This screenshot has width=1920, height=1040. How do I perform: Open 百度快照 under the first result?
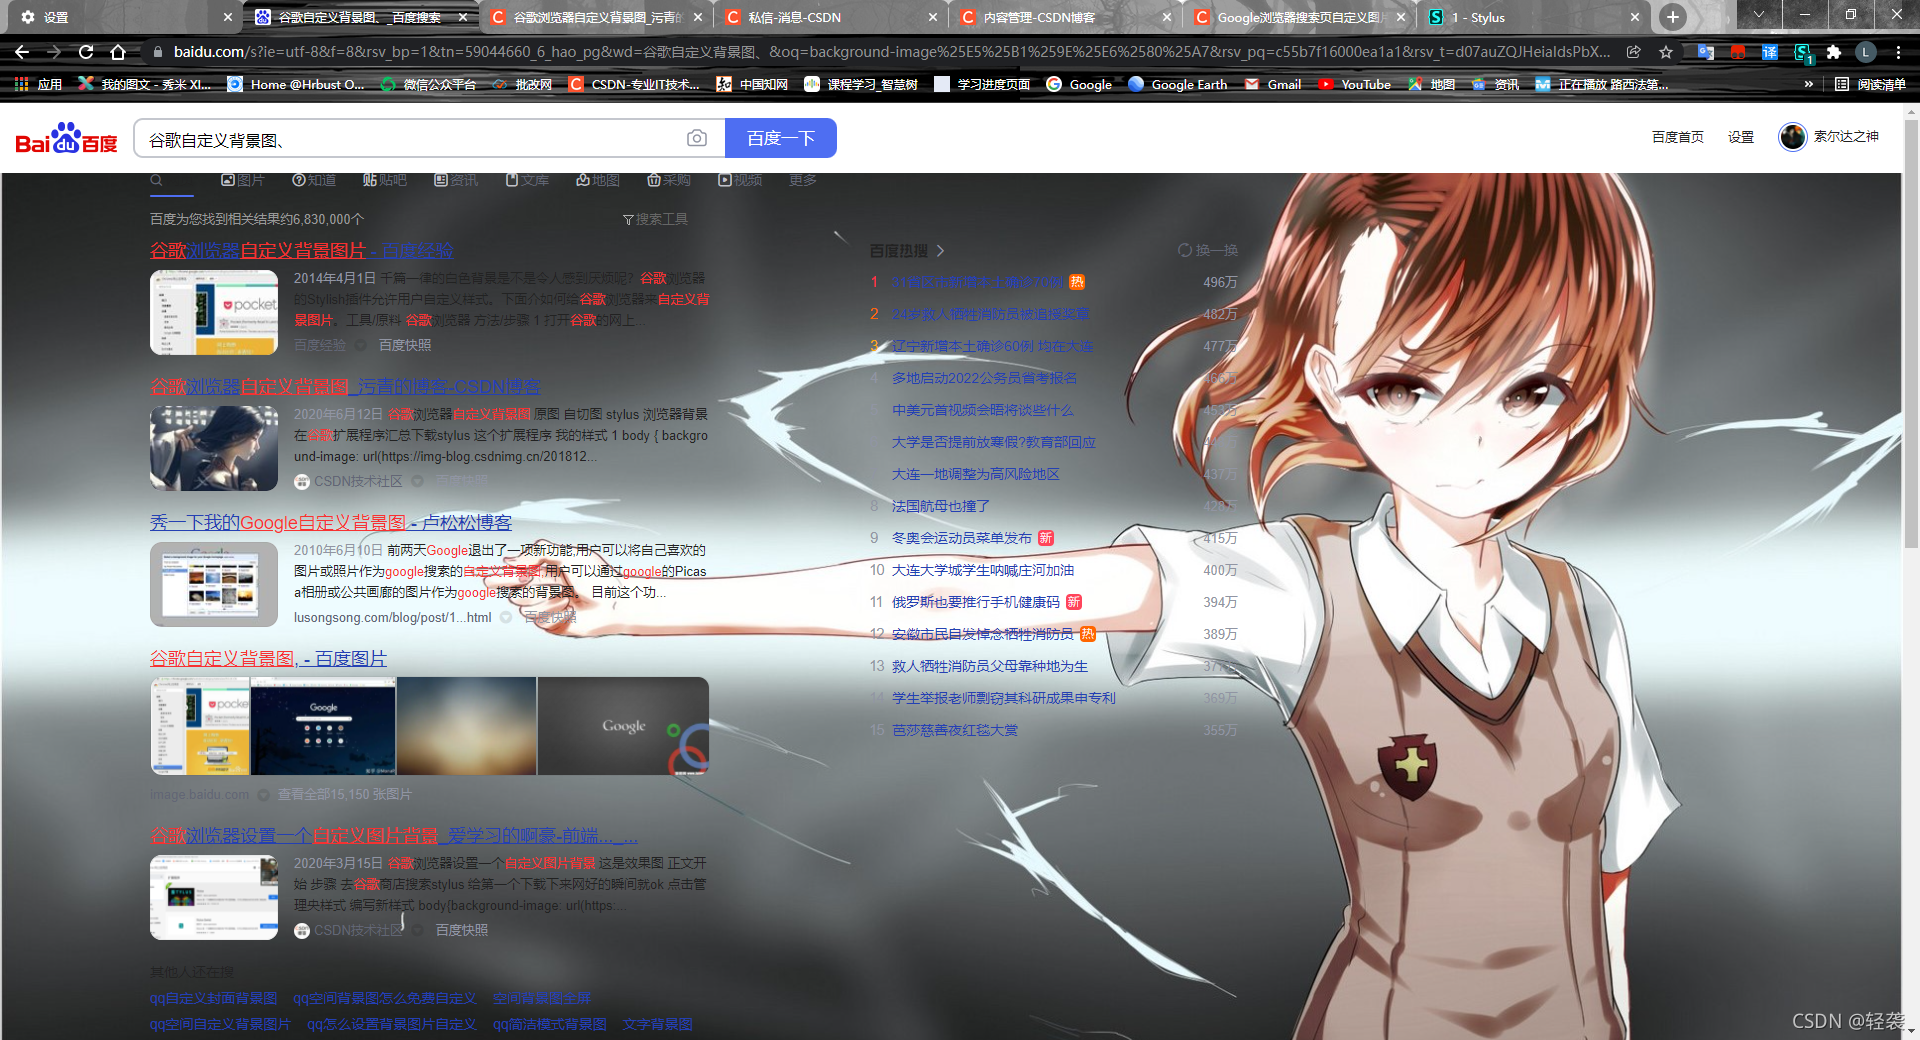click(405, 345)
